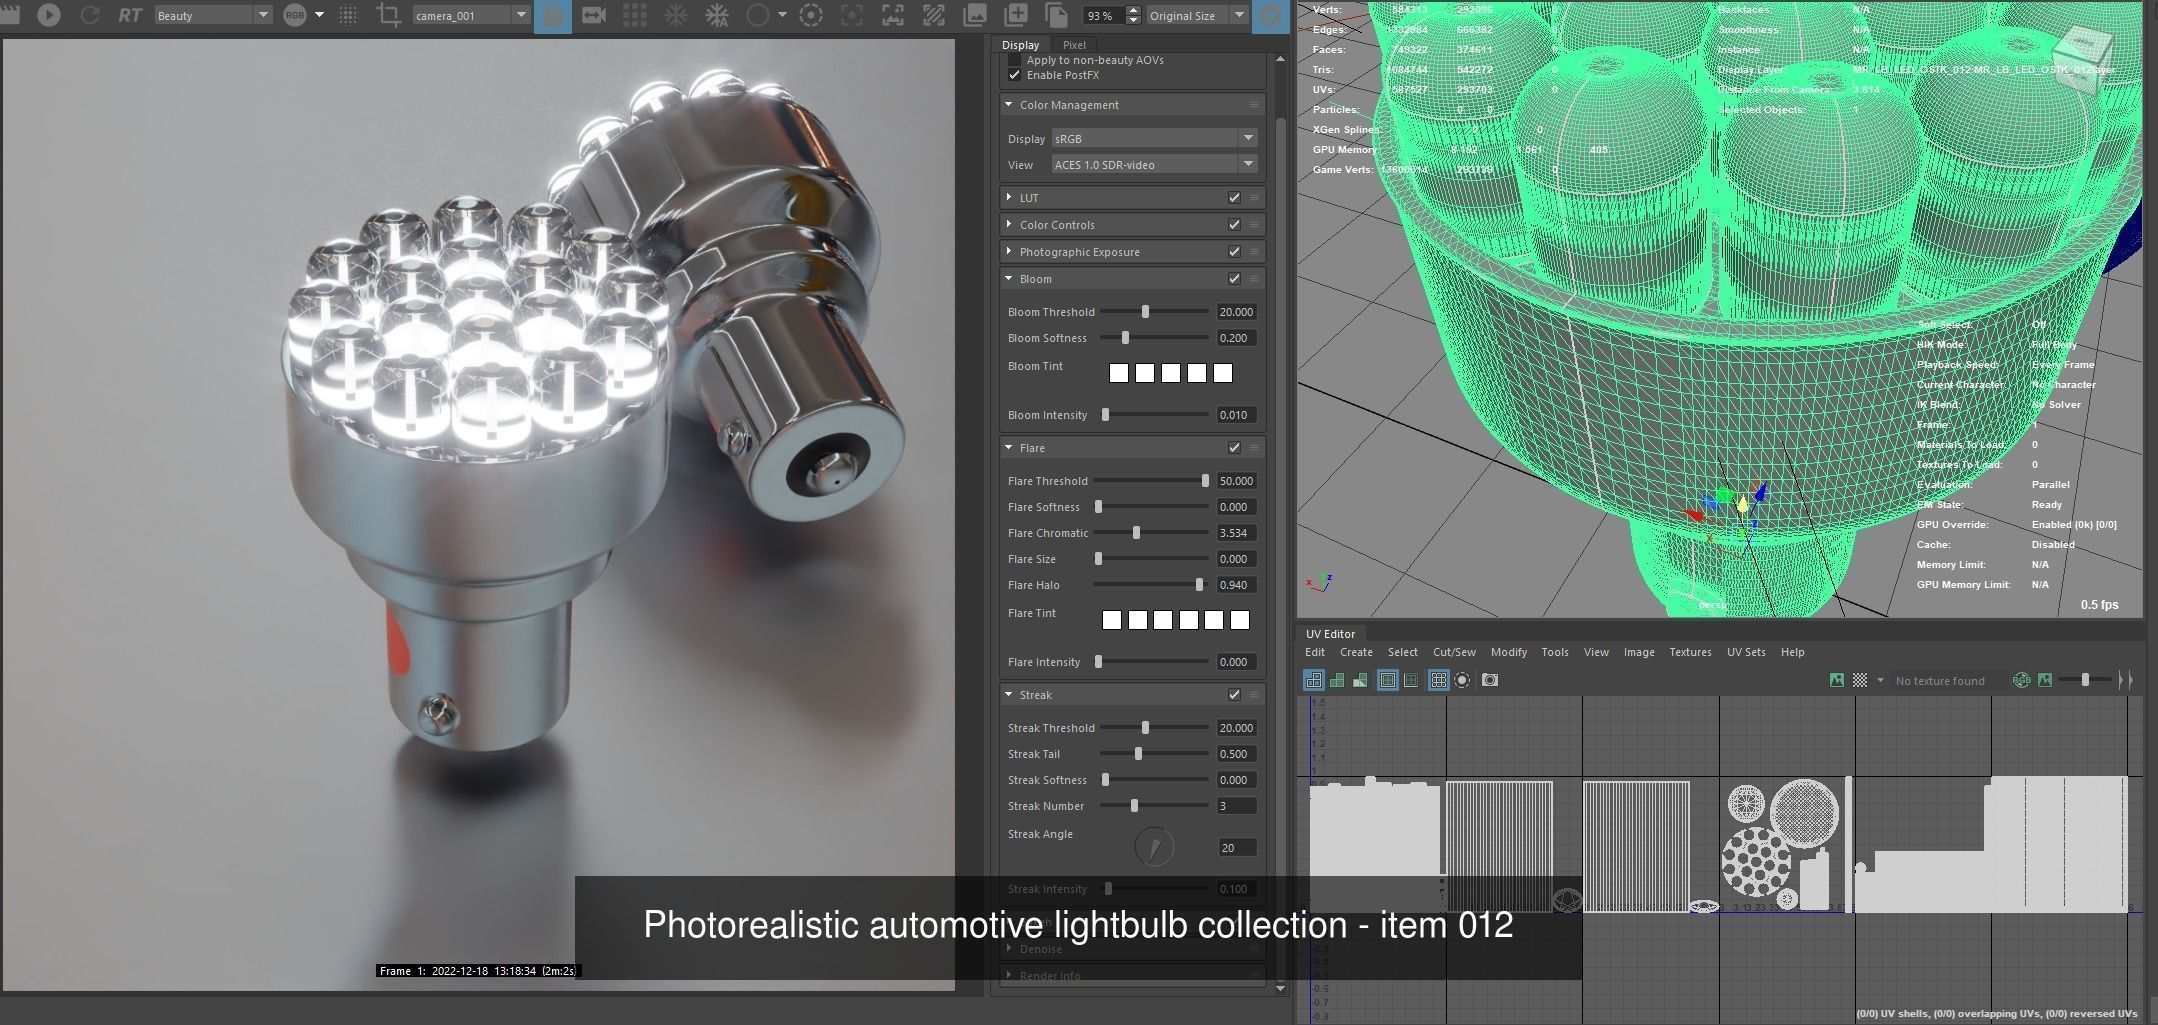2158x1025 pixels.
Task: Open the Create menu in UV Editor
Action: tap(1356, 652)
